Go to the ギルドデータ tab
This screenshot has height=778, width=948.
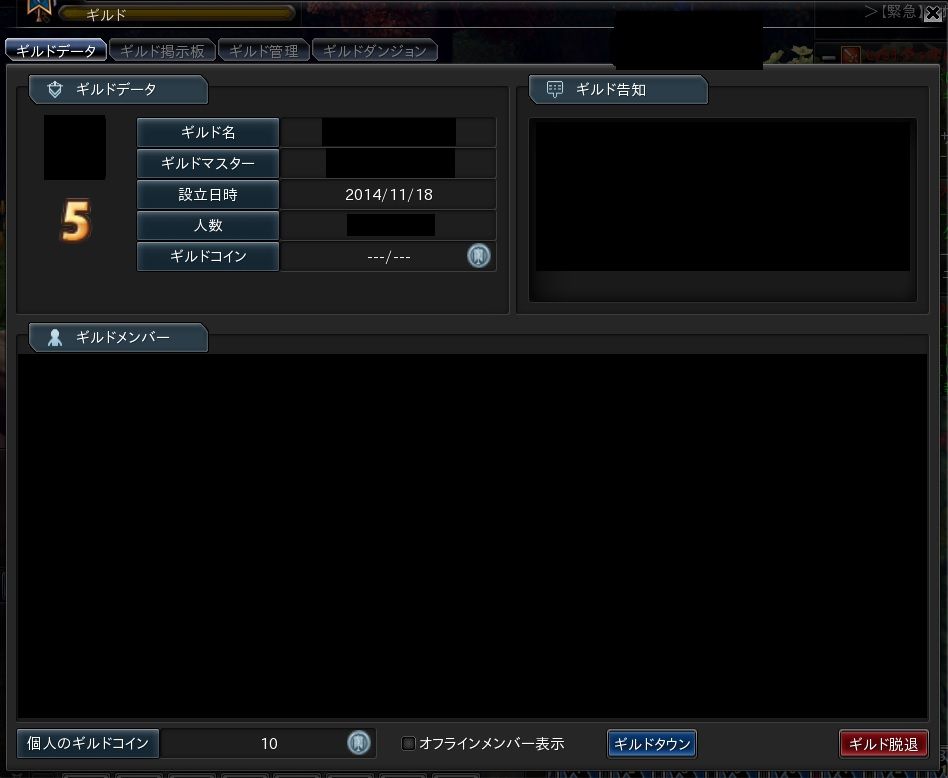[x=56, y=51]
